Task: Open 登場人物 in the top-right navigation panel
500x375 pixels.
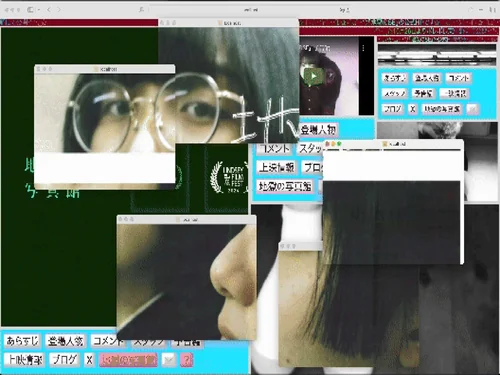Action: [x=427, y=78]
